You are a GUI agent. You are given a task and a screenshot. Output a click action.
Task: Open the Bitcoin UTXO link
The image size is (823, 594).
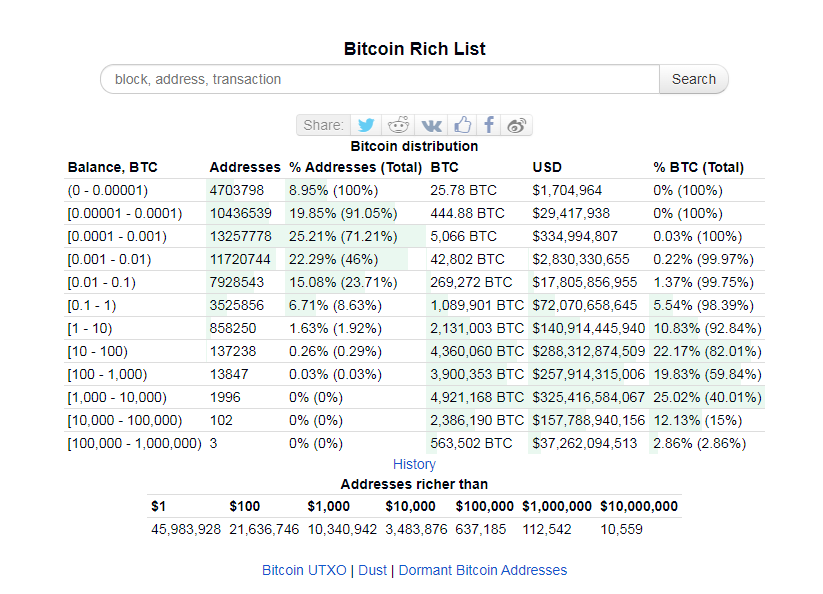pos(304,570)
